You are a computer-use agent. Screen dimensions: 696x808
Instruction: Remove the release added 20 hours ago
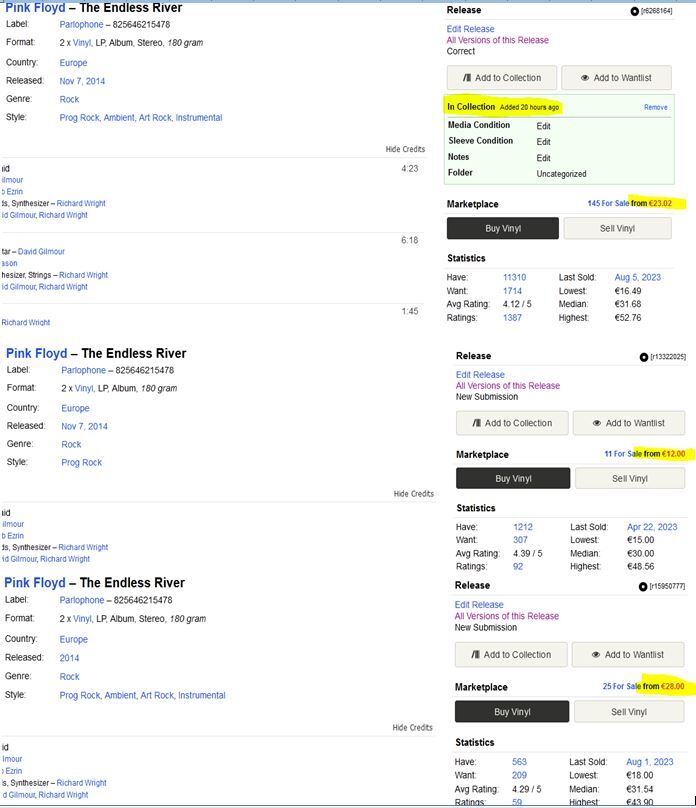pyautogui.click(x=655, y=107)
